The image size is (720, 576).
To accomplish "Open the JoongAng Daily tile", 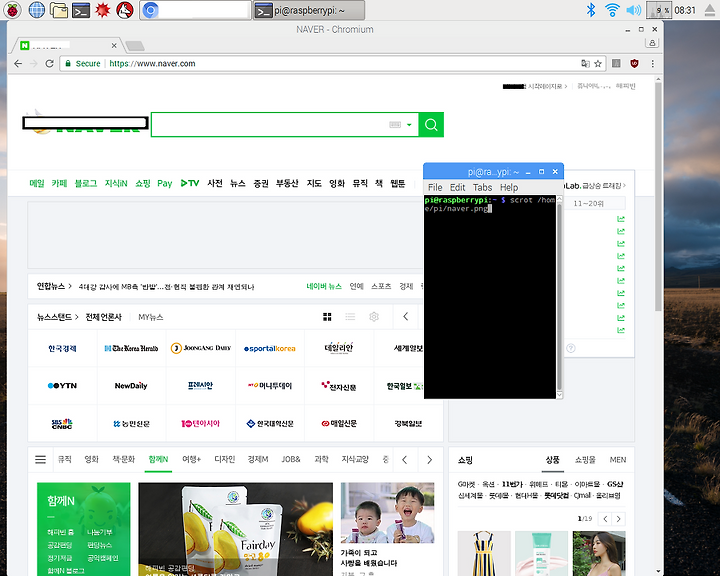I will [x=201, y=348].
